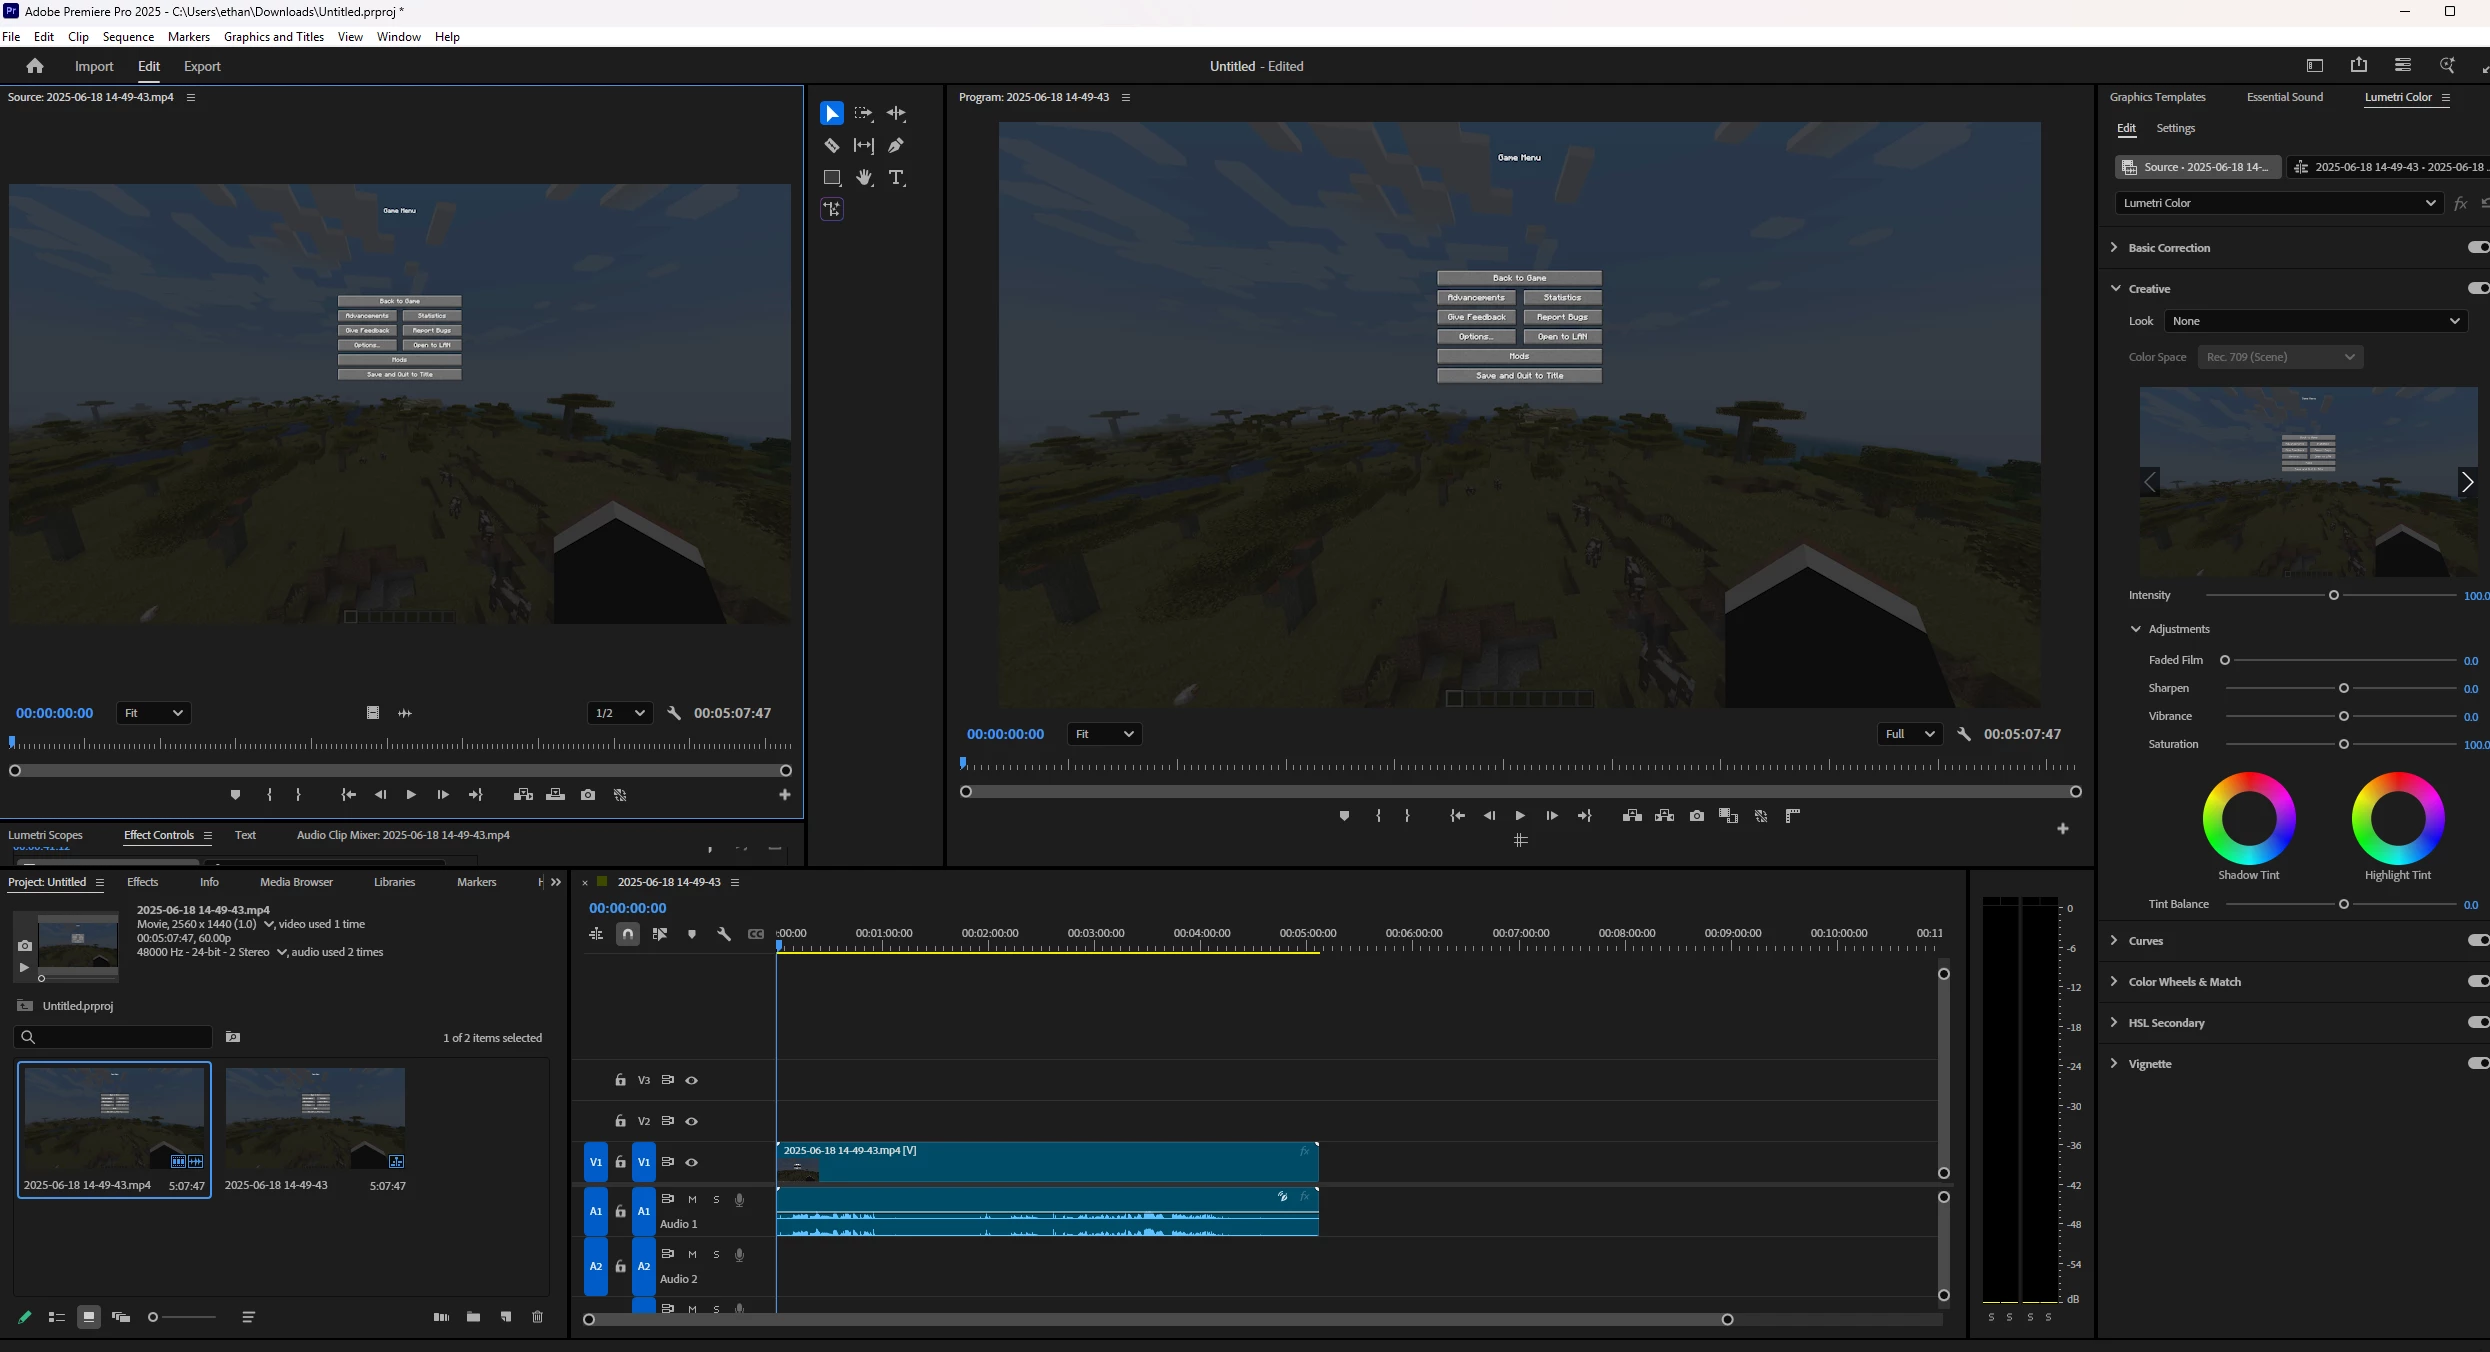This screenshot has height=1352, width=2490.
Task: Disable the Basic Correction section toggle
Action: coord(2477,247)
